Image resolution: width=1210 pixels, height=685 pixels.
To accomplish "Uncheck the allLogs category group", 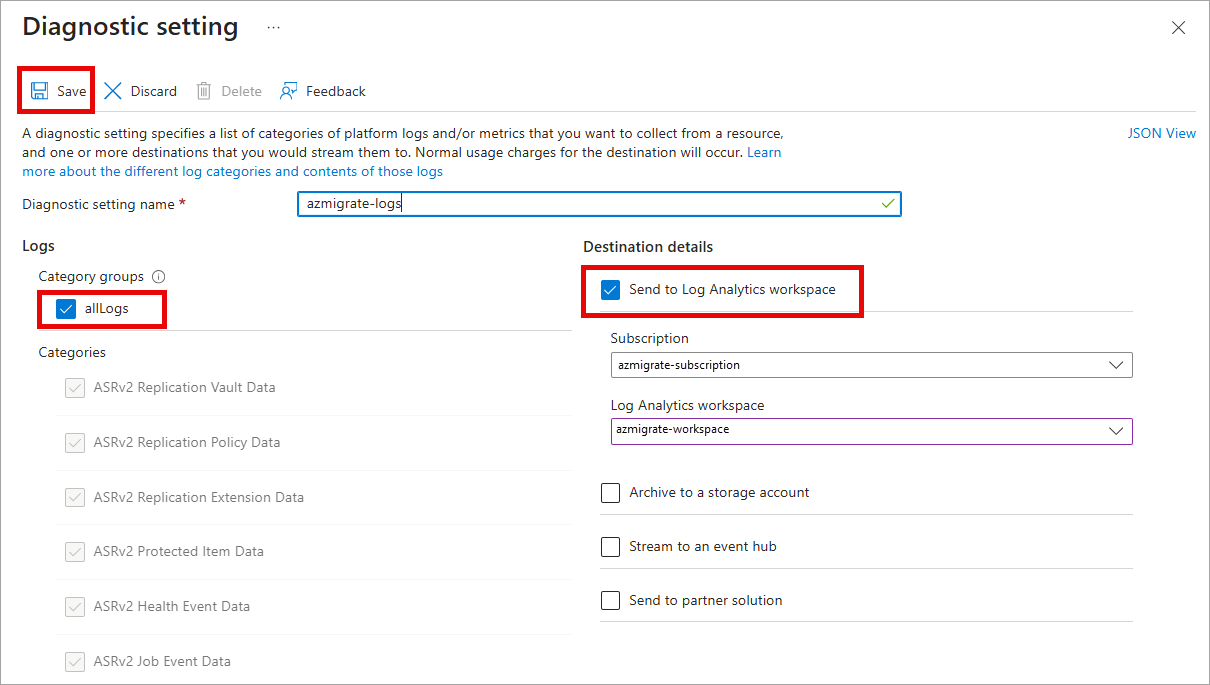I will tap(66, 309).
